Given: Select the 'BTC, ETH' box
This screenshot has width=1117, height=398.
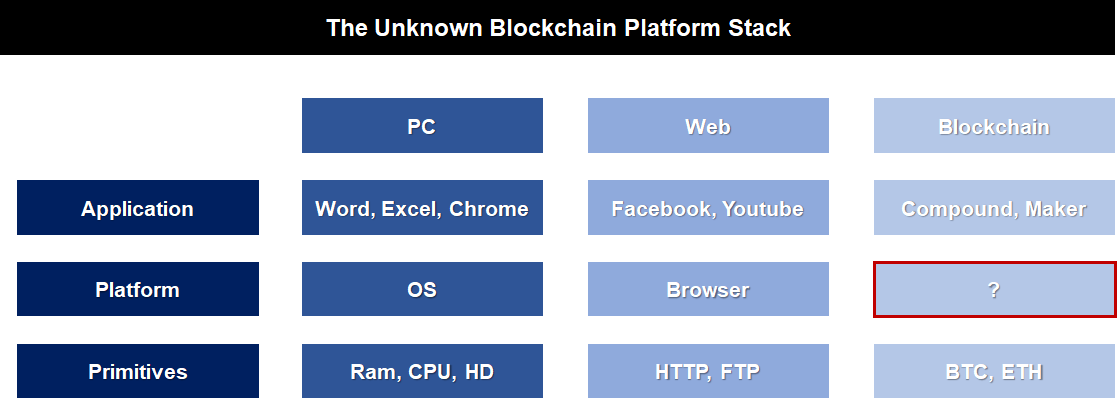Looking at the screenshot, I should (x=994, y=371).
